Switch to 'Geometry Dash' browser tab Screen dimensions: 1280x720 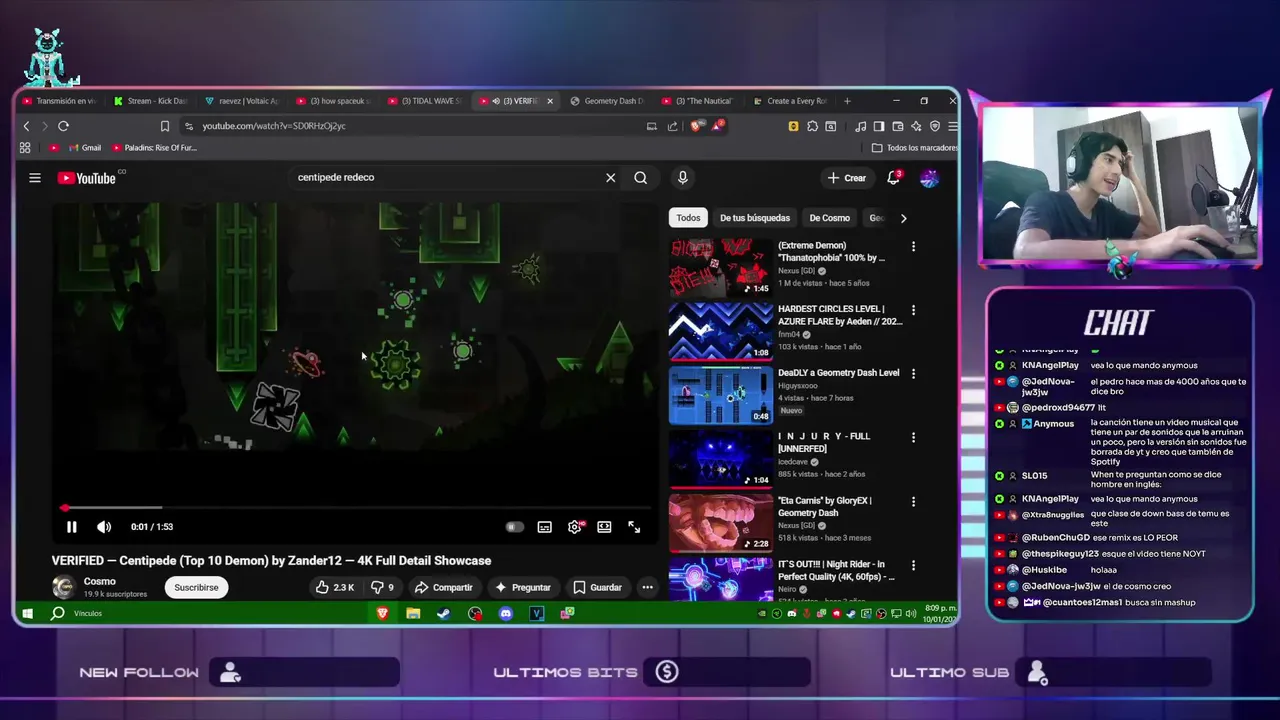608,101
